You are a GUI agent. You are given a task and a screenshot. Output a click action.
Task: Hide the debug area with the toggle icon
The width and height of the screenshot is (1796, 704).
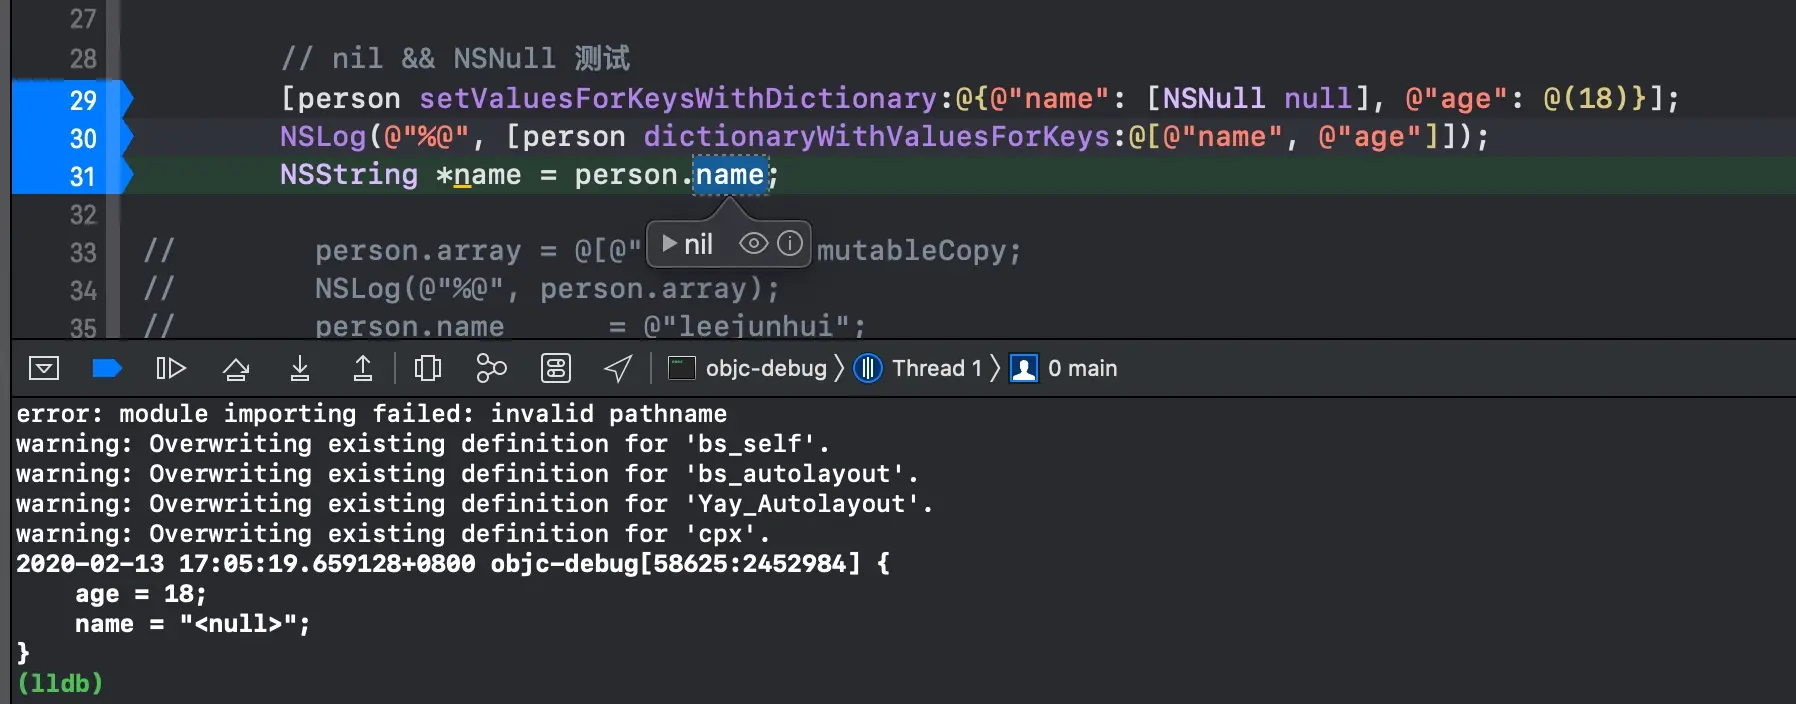pos(44,369)
